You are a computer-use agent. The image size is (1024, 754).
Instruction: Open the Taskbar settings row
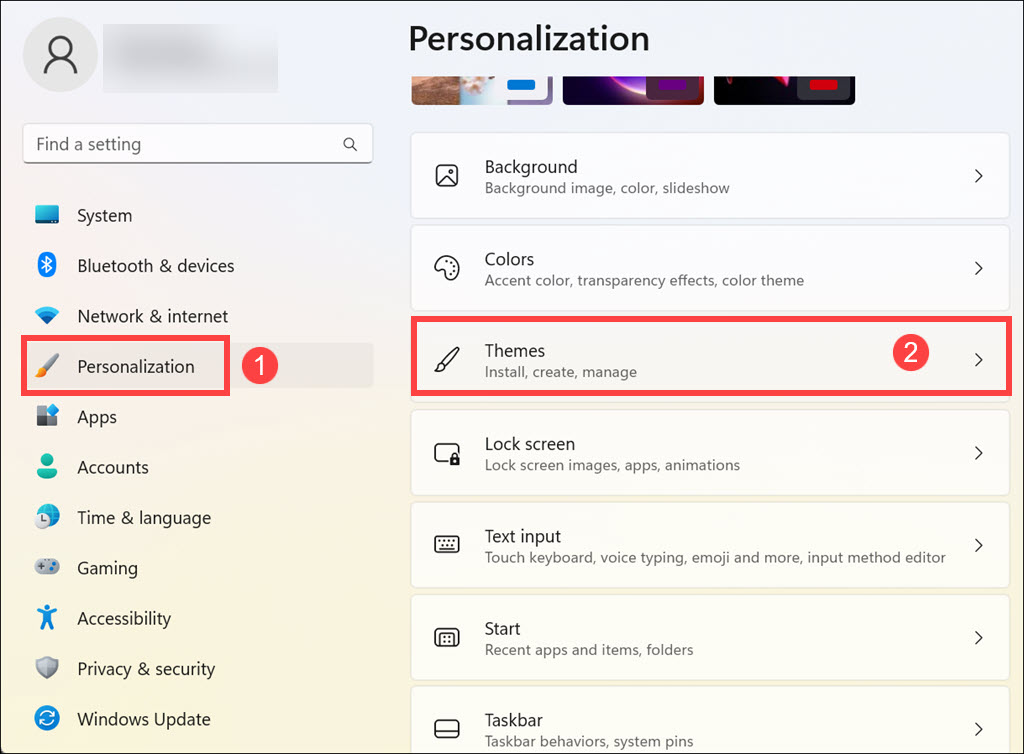click(709, 729)
